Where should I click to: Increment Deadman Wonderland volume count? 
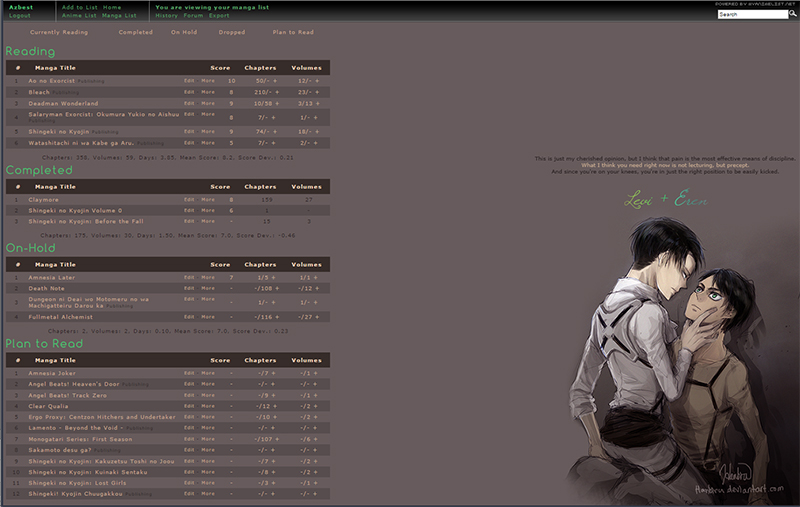tap(318, 104)
